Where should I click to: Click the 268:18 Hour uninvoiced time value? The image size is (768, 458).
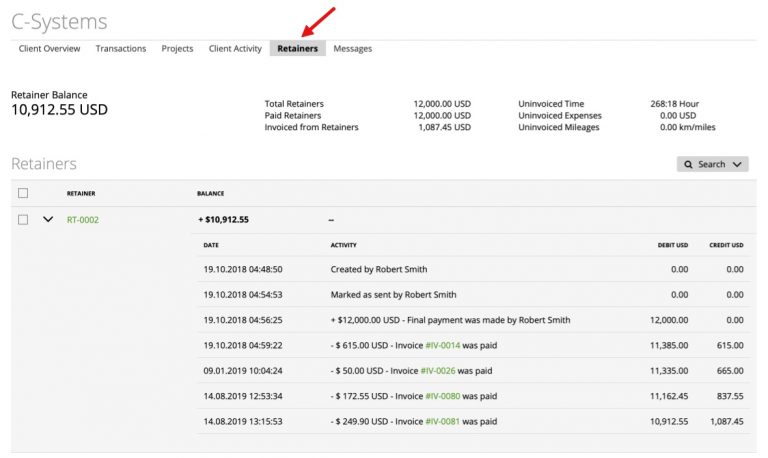tap(674, 104)
